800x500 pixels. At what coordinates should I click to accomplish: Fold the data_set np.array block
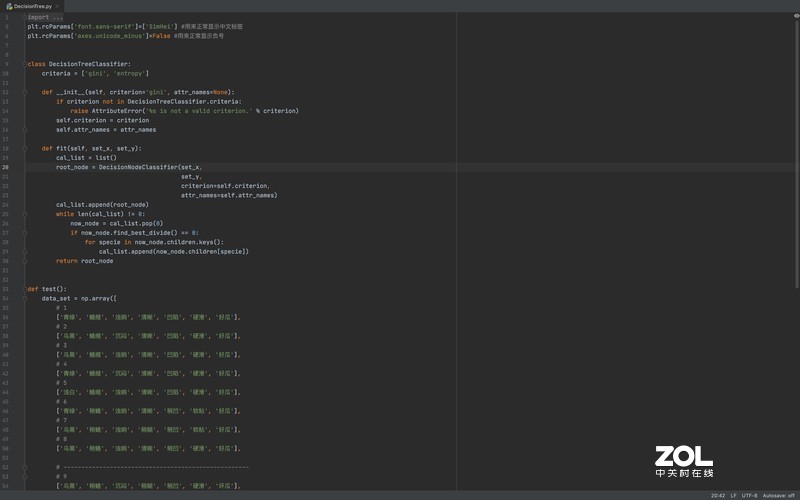click(x=24, y=298)
